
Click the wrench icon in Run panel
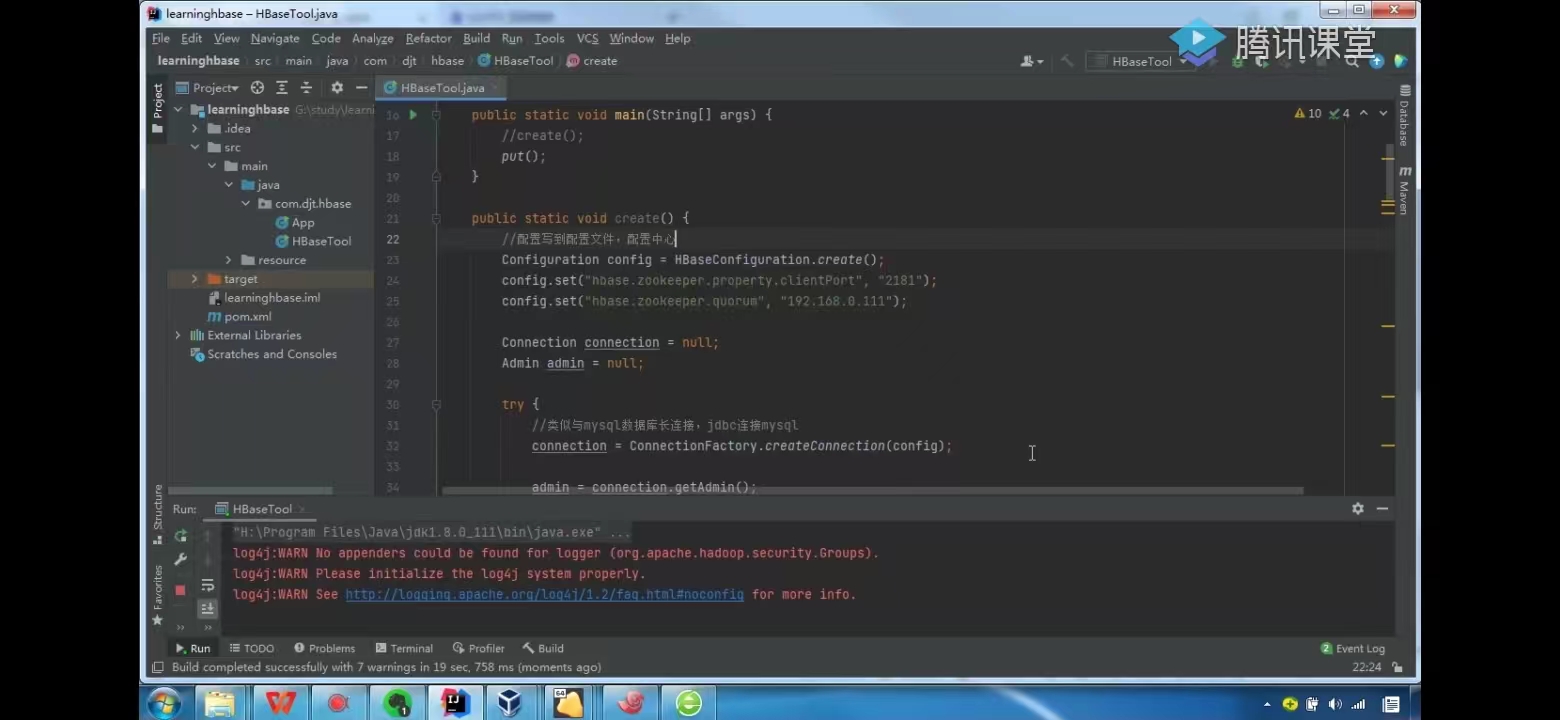click(x=181, y=560)
